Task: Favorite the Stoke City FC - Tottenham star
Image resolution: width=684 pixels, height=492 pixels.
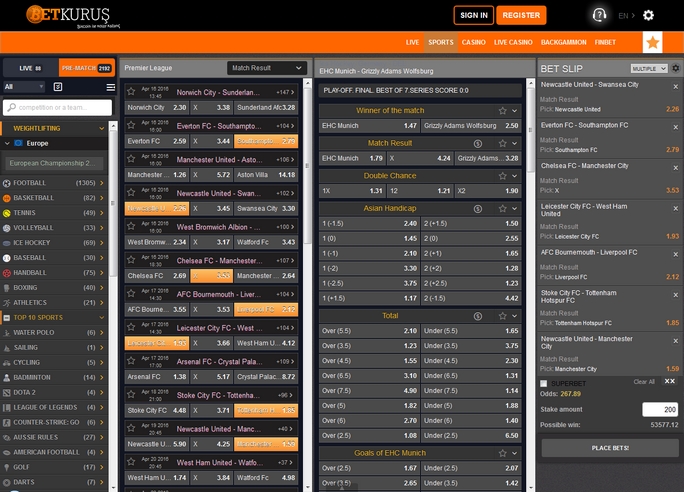Action: tap(131, 395)
